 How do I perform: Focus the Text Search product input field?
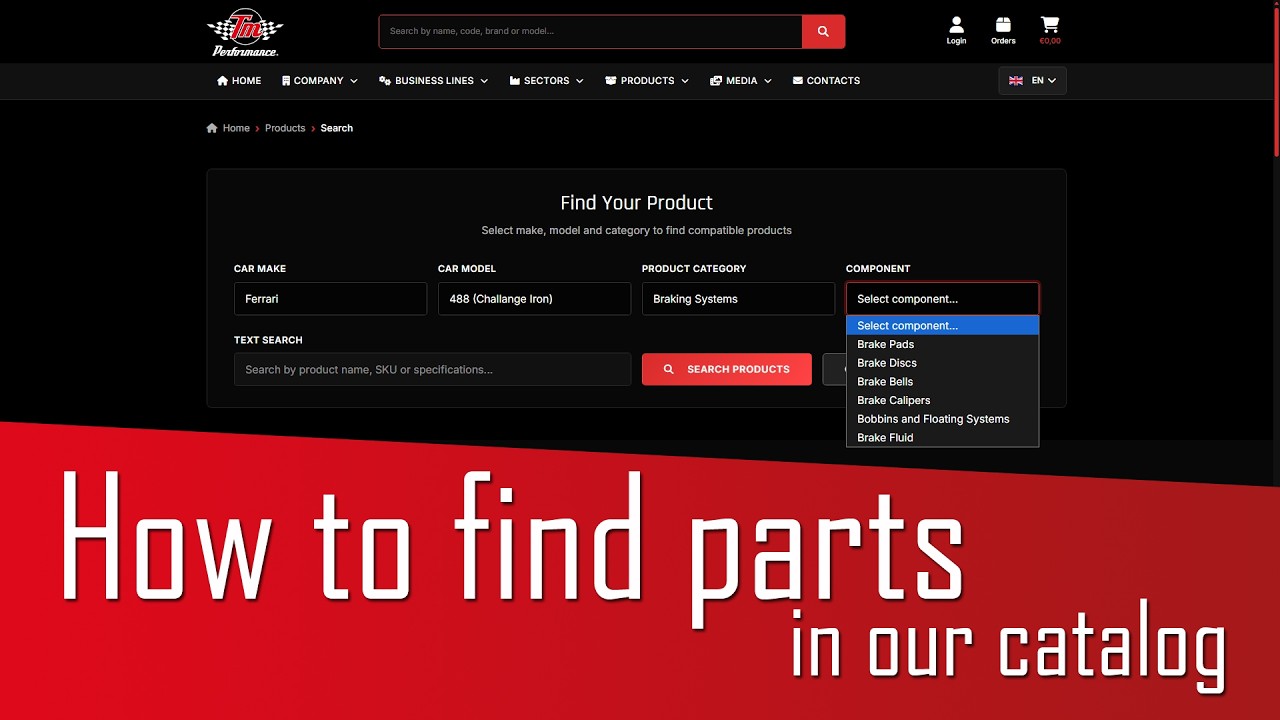coord(432,369)
